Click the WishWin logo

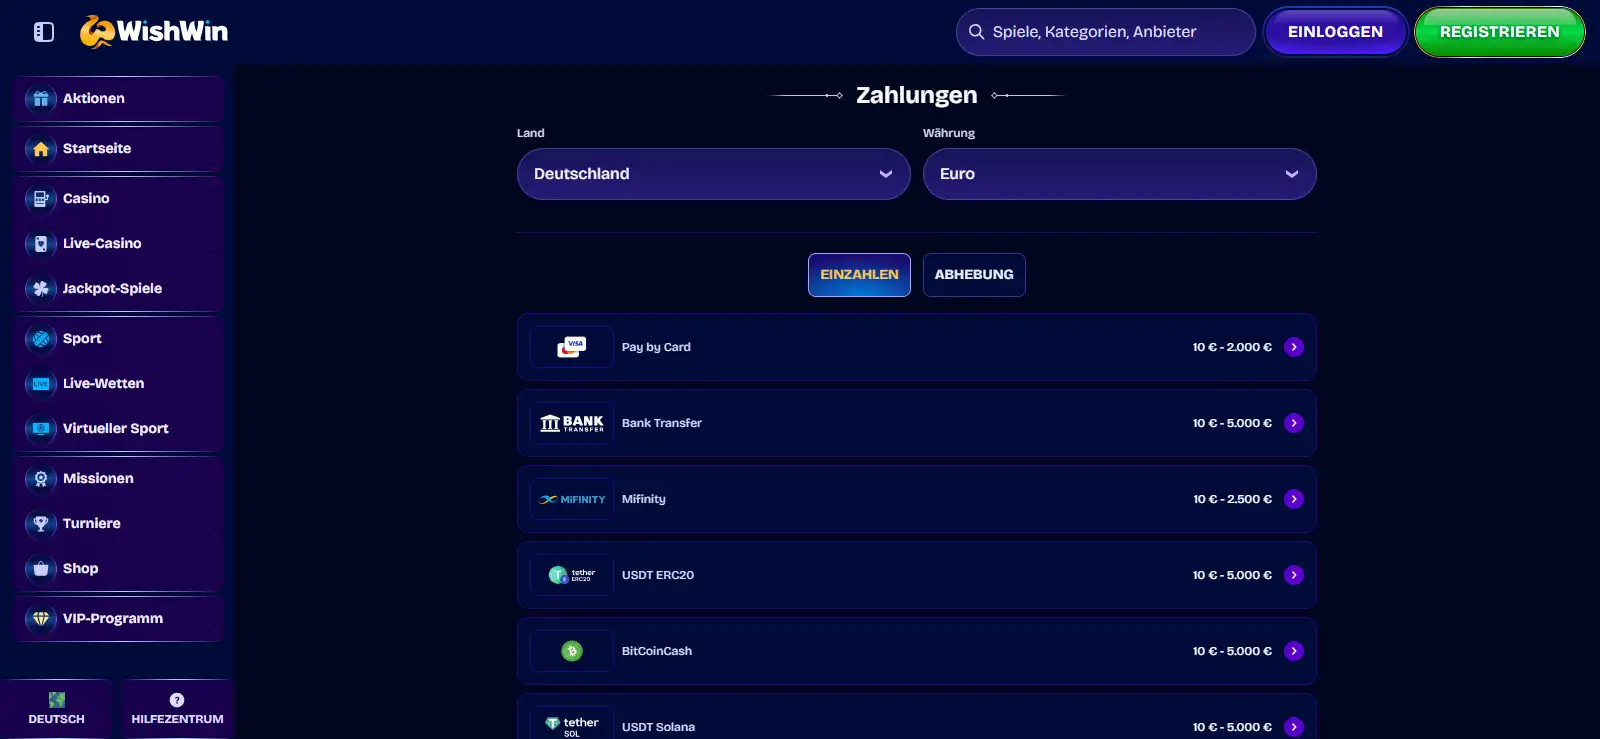coord(154,32)
